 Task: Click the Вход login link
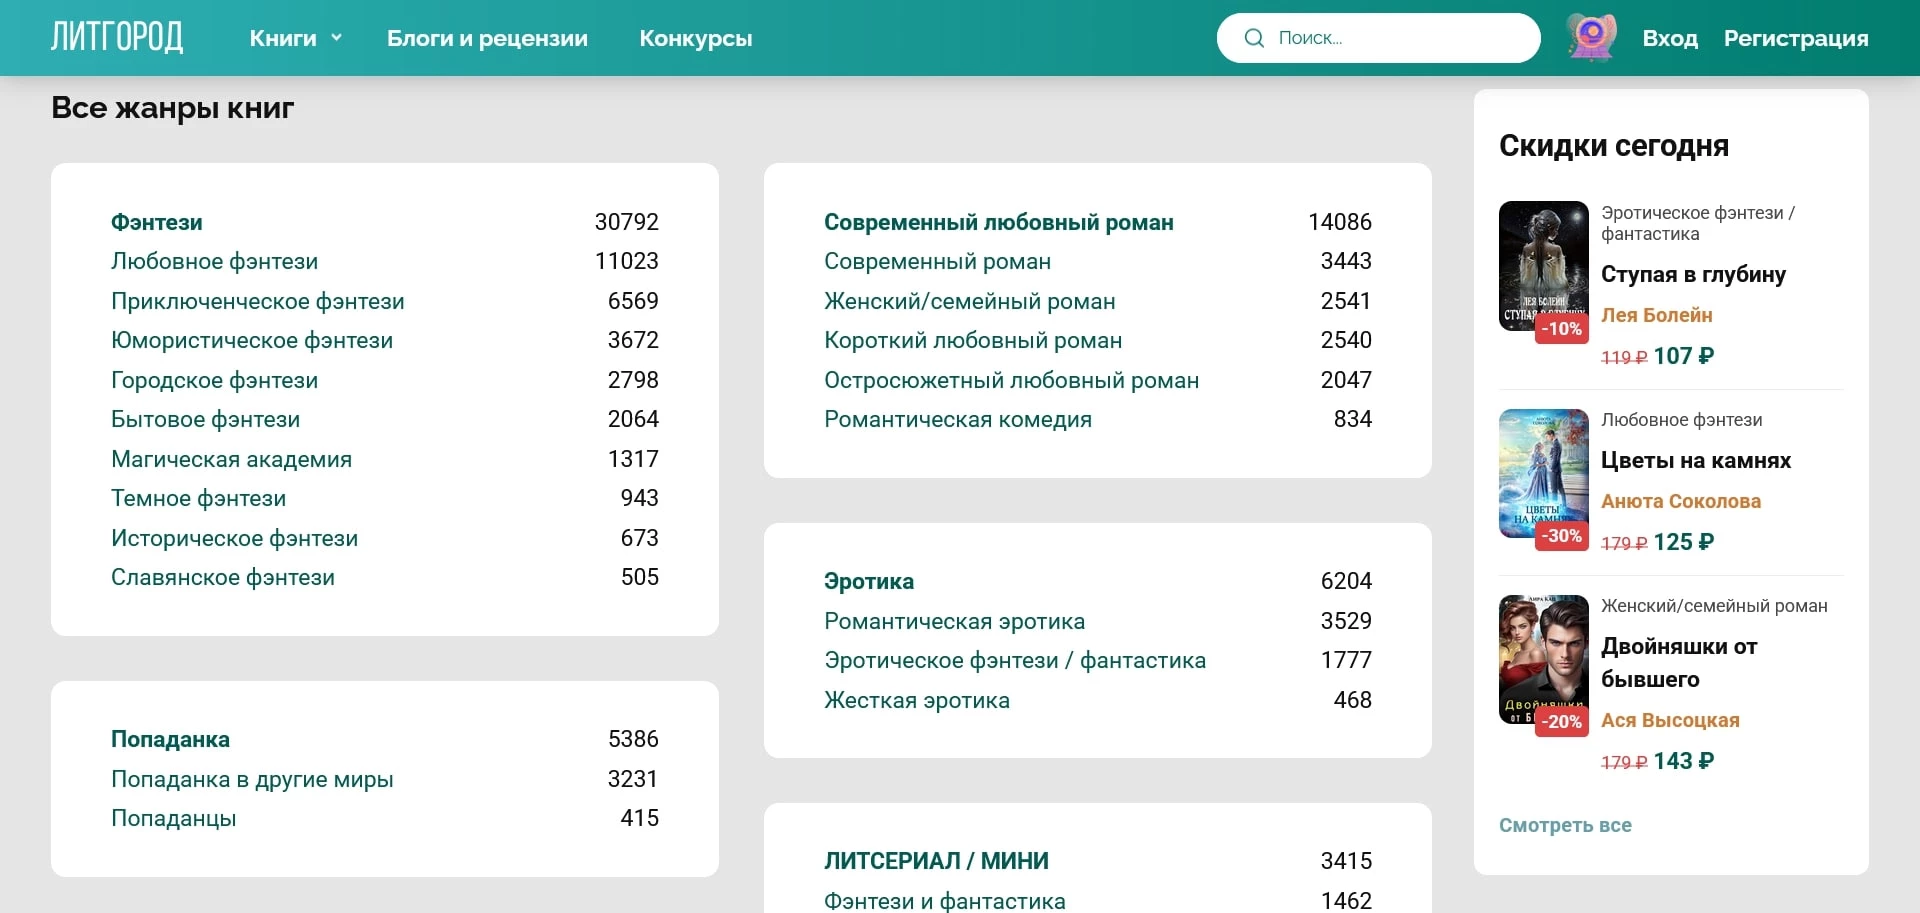[x=1669, y=38]
